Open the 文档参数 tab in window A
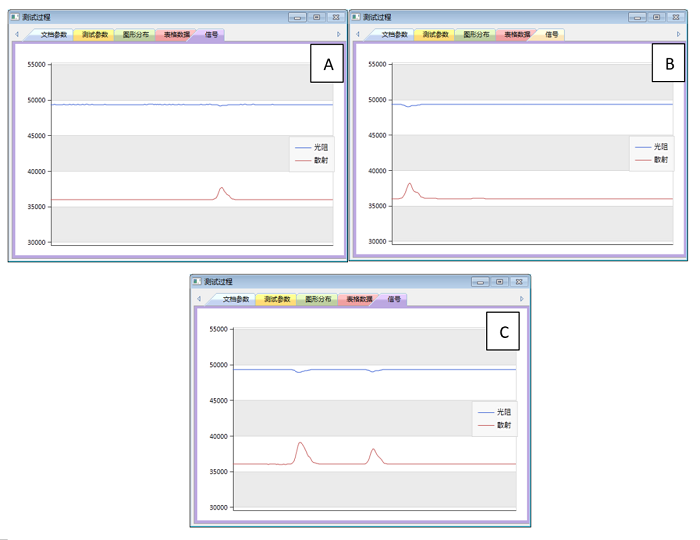700x540 pixels. coord(55,34)
